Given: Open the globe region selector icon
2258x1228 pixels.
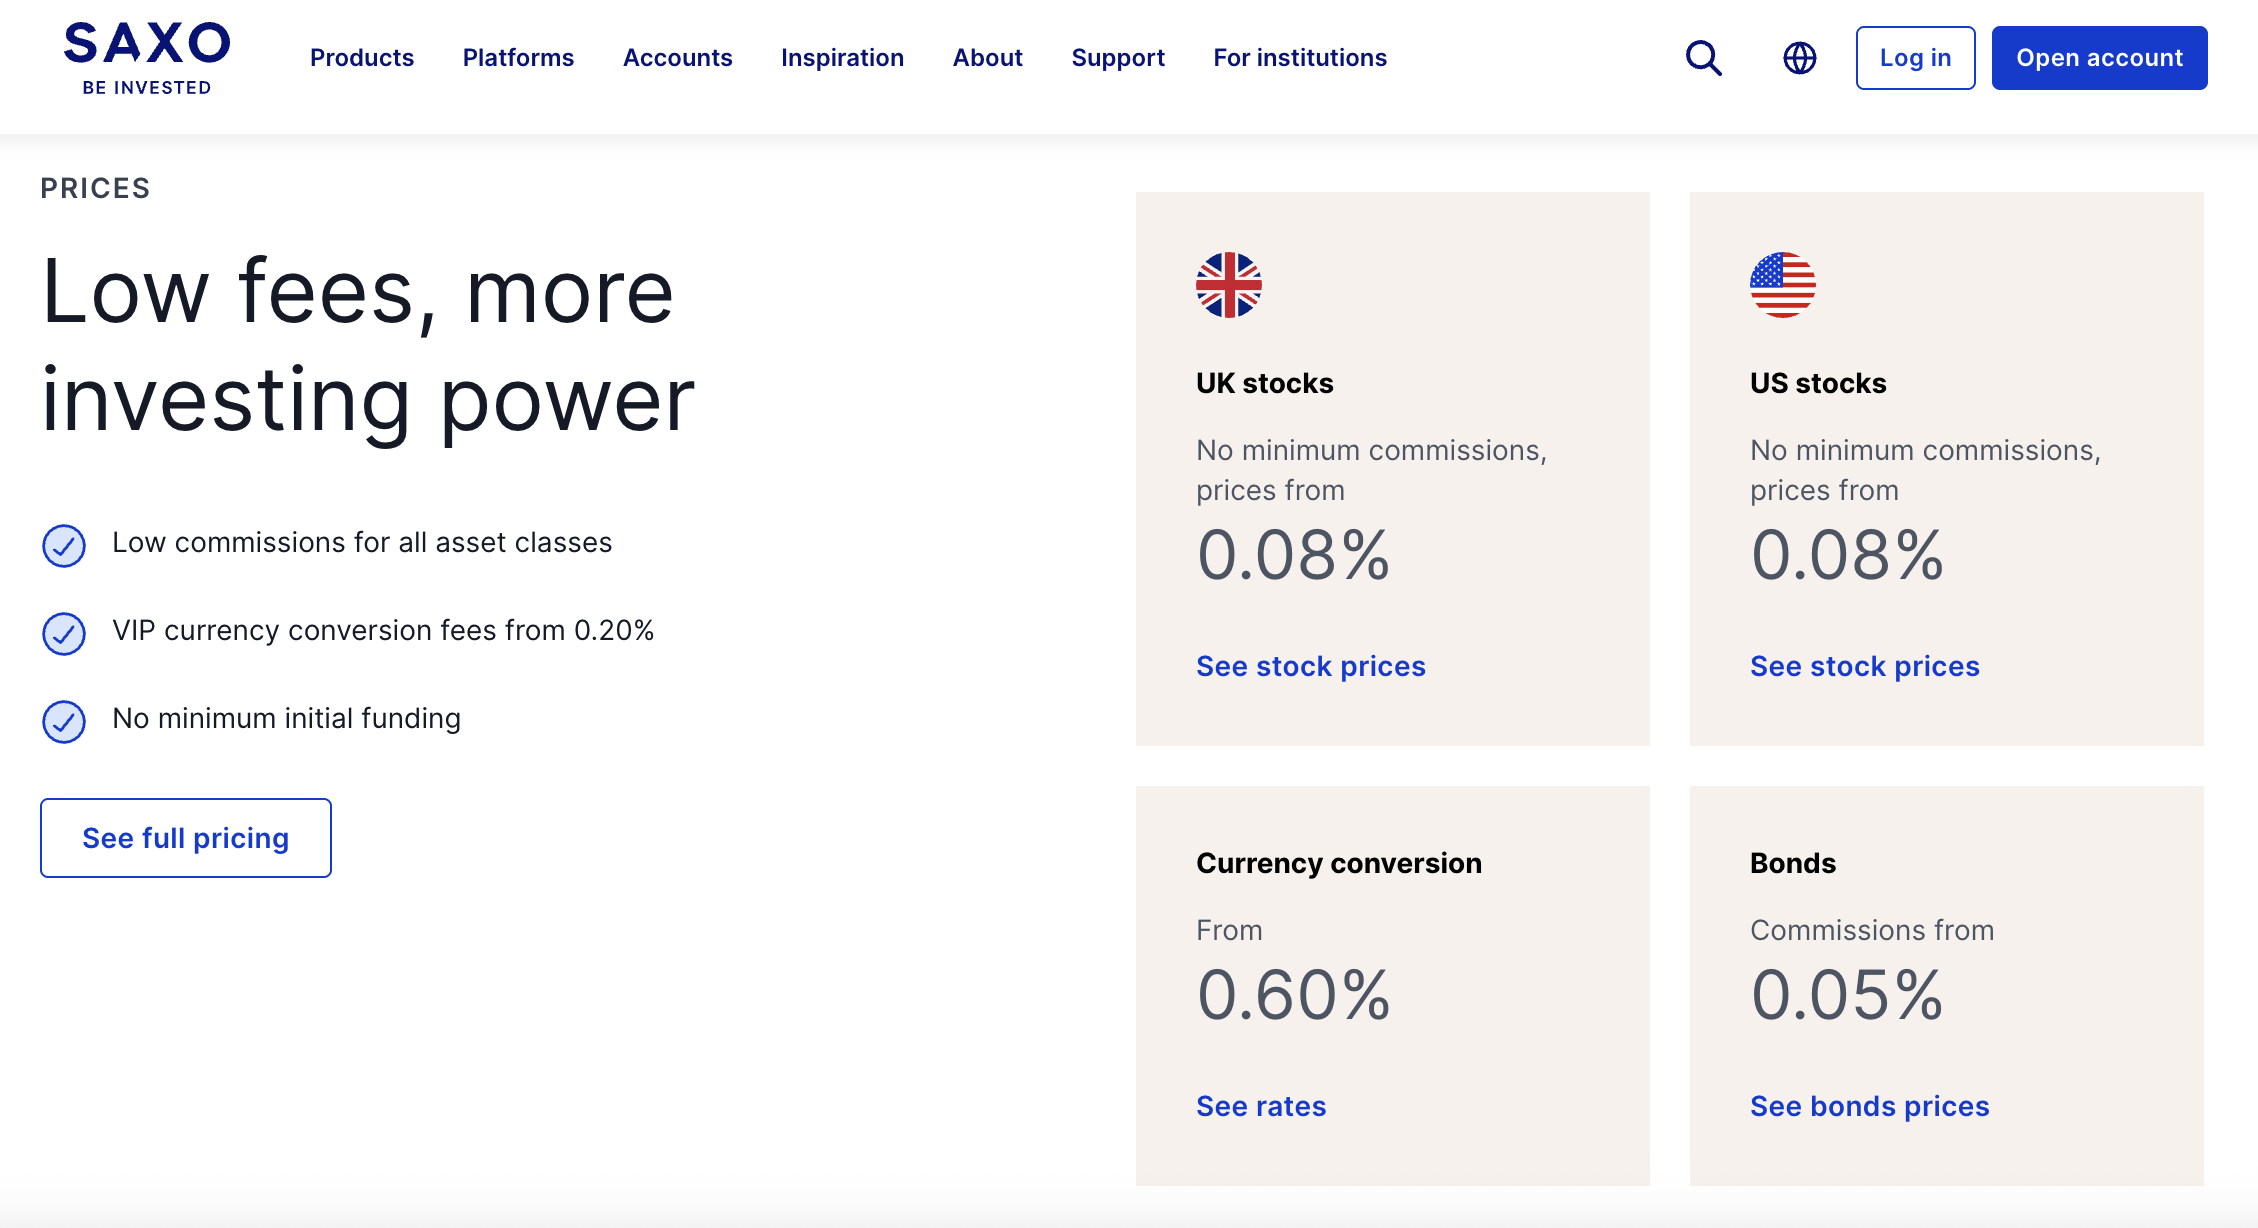Looking at the screenshot, I should pos(1799,58).
